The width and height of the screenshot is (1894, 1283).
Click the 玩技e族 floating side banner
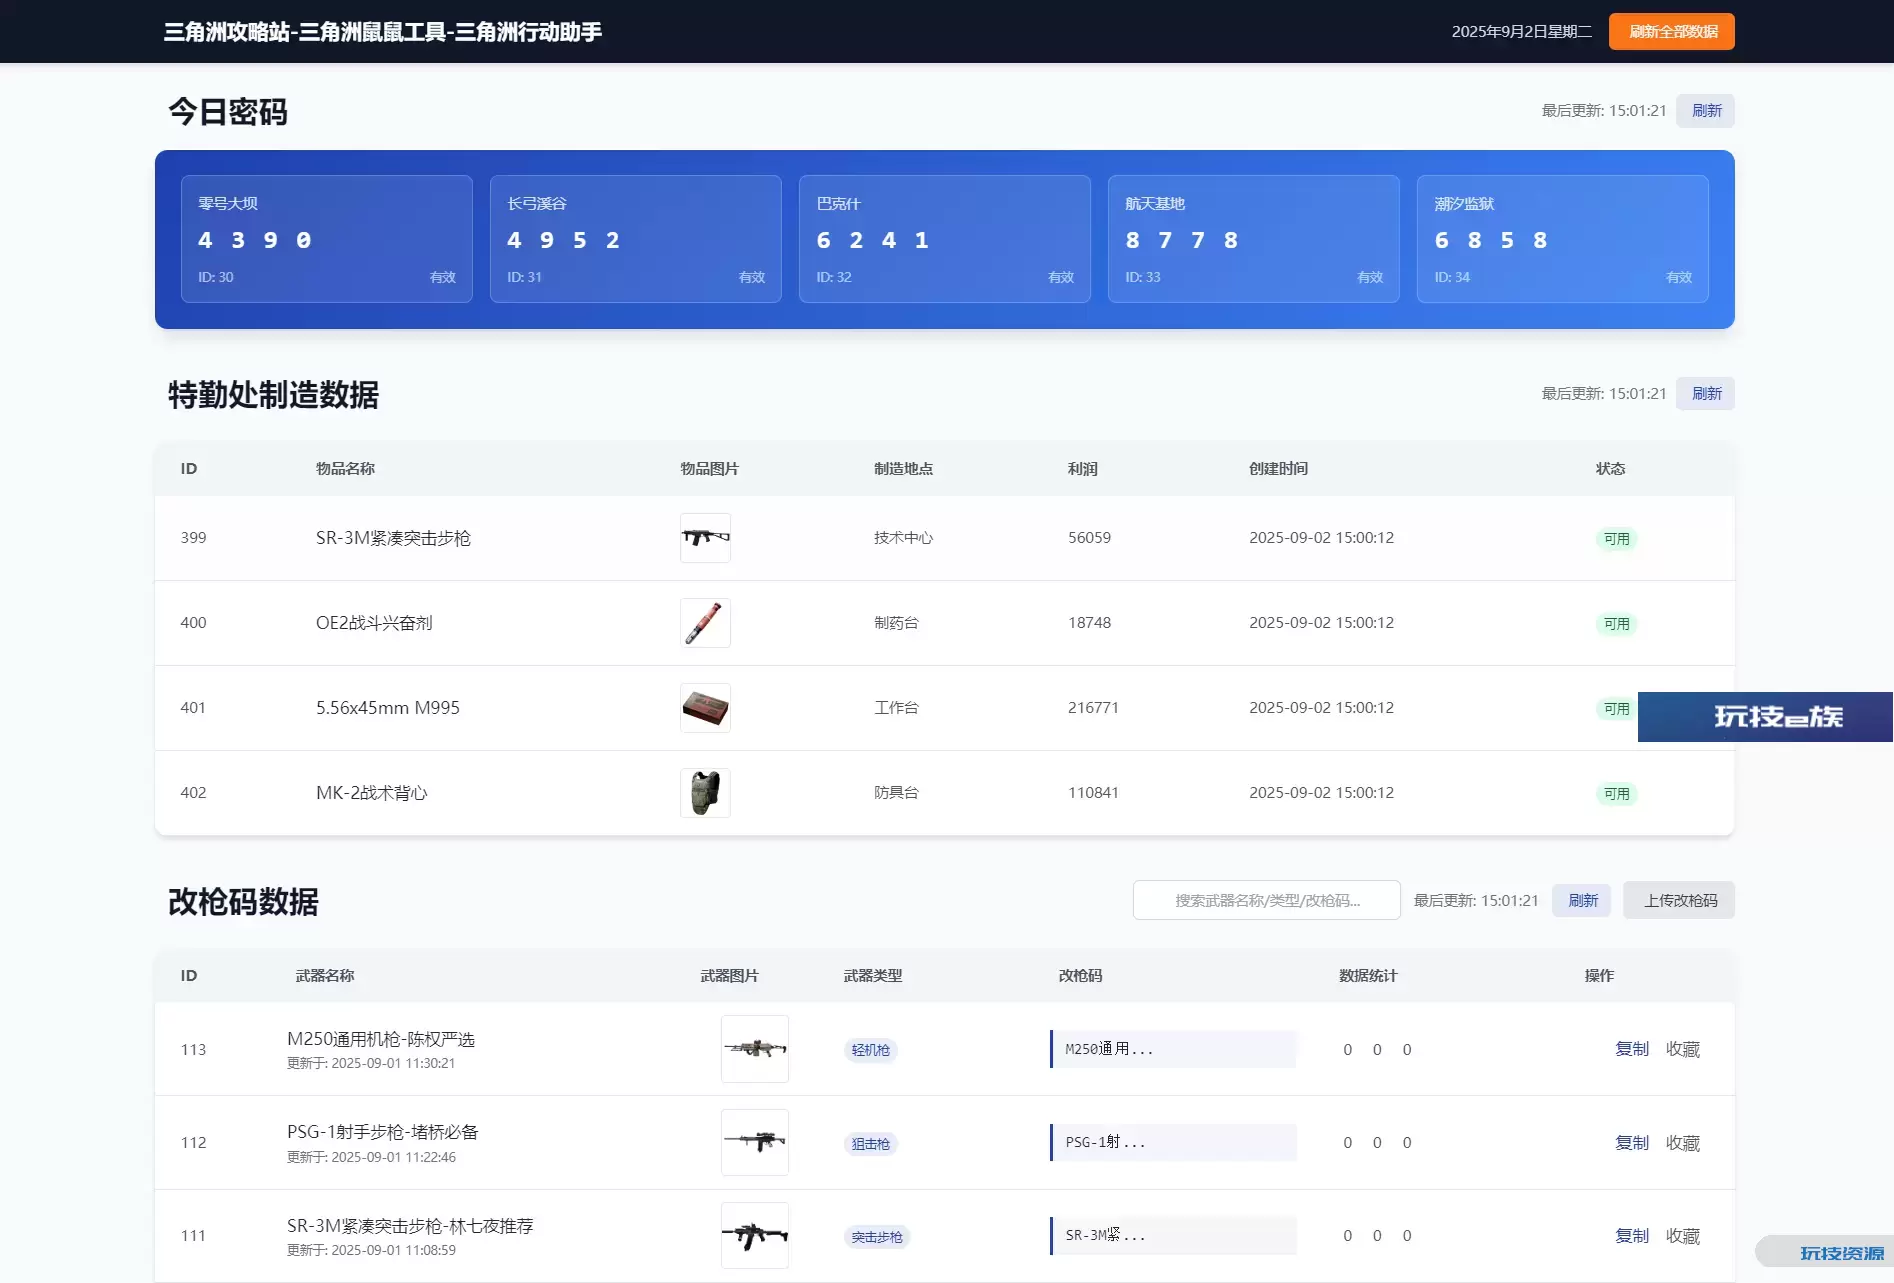(x=1765, y=717)
